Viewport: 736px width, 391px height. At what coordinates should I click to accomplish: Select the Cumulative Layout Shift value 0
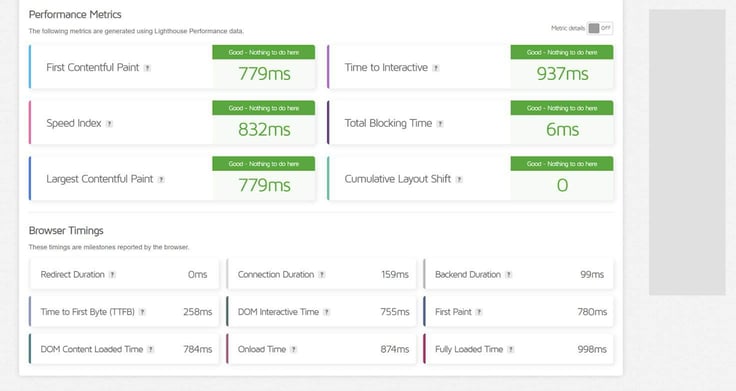pos(562,185)
